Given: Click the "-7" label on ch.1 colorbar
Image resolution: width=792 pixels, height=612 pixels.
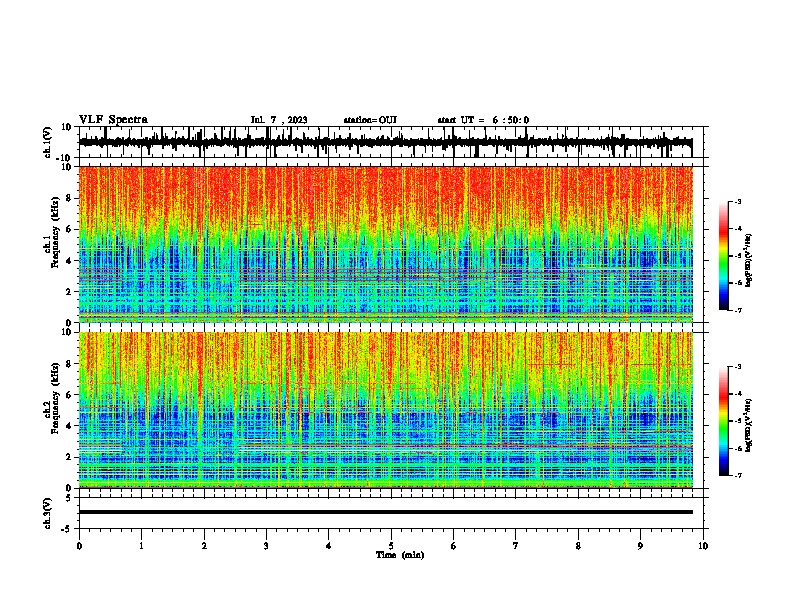Looking at the screenshot, I should pyautogui.click(x=737, y=310).
